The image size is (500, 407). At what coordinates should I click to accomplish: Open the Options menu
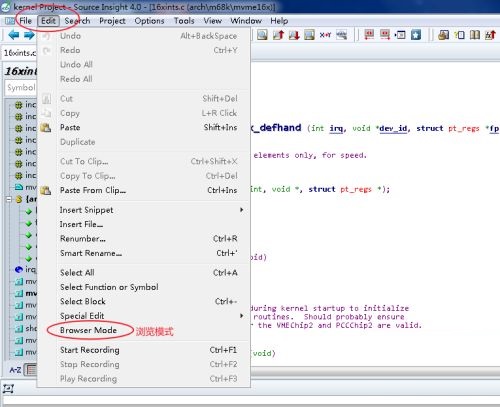(149, 21)
